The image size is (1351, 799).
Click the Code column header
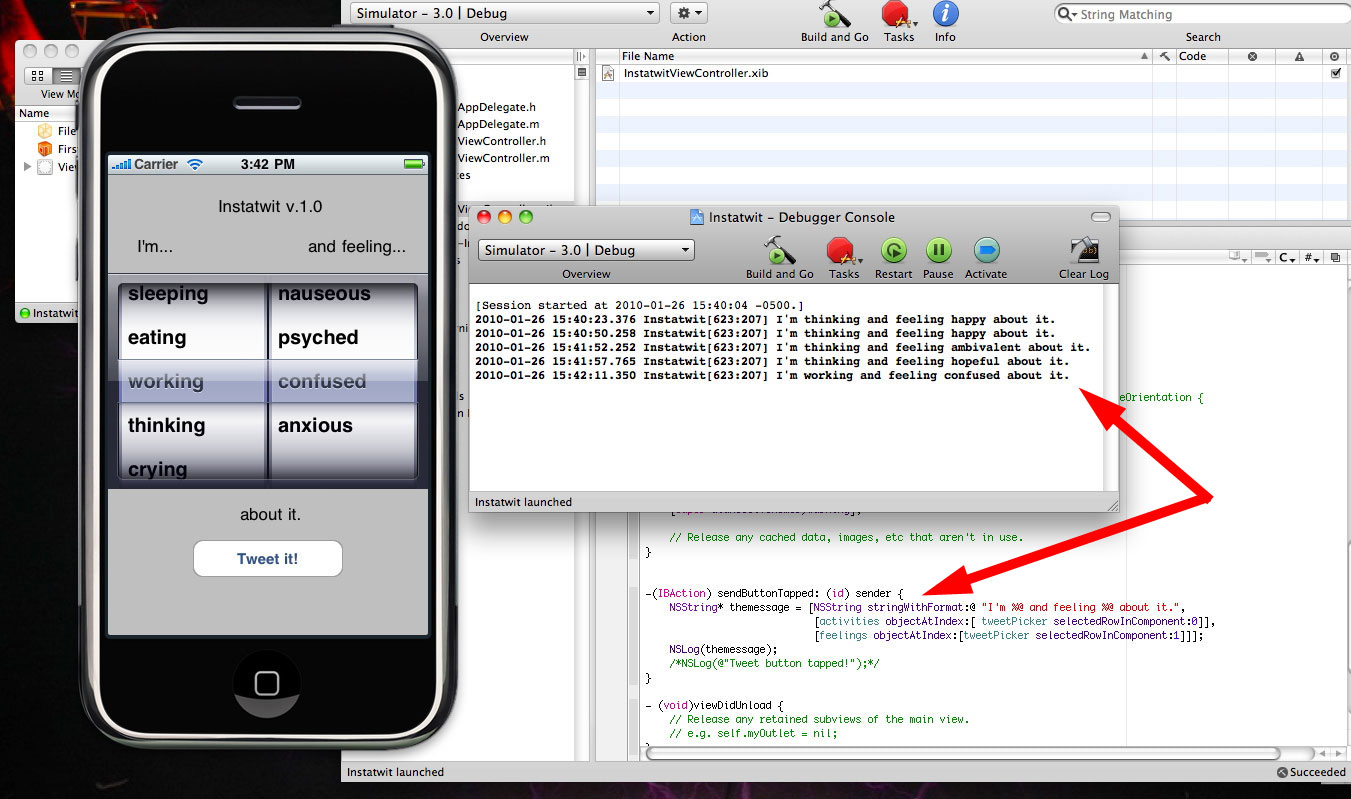coord(1201,56)
